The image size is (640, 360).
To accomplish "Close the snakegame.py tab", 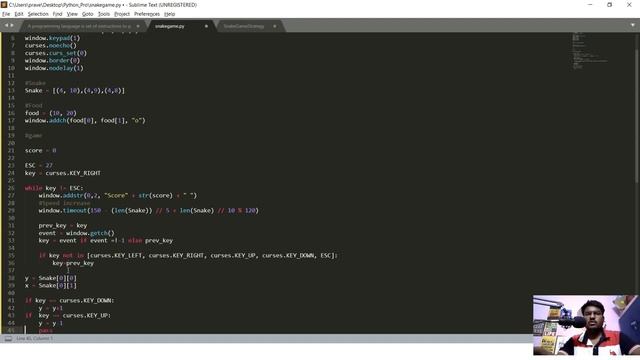I will pos(206,26).
